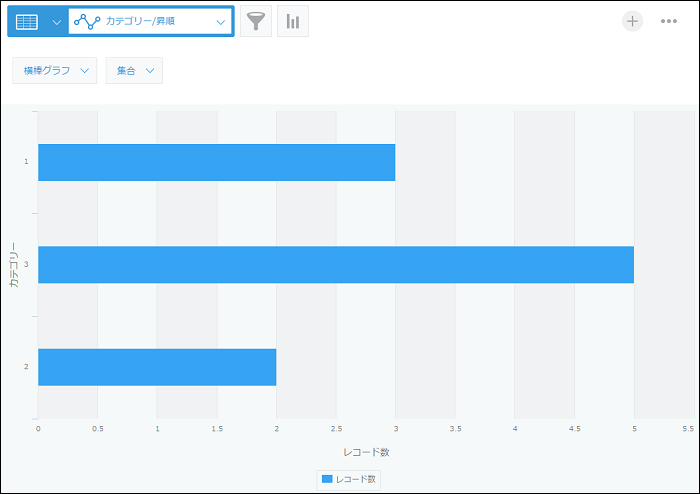Image resolution: width=700 pixels, height=494 pixels.
Task: Click the カテゴリー vertical axis title
Action: tap(12, 264)
